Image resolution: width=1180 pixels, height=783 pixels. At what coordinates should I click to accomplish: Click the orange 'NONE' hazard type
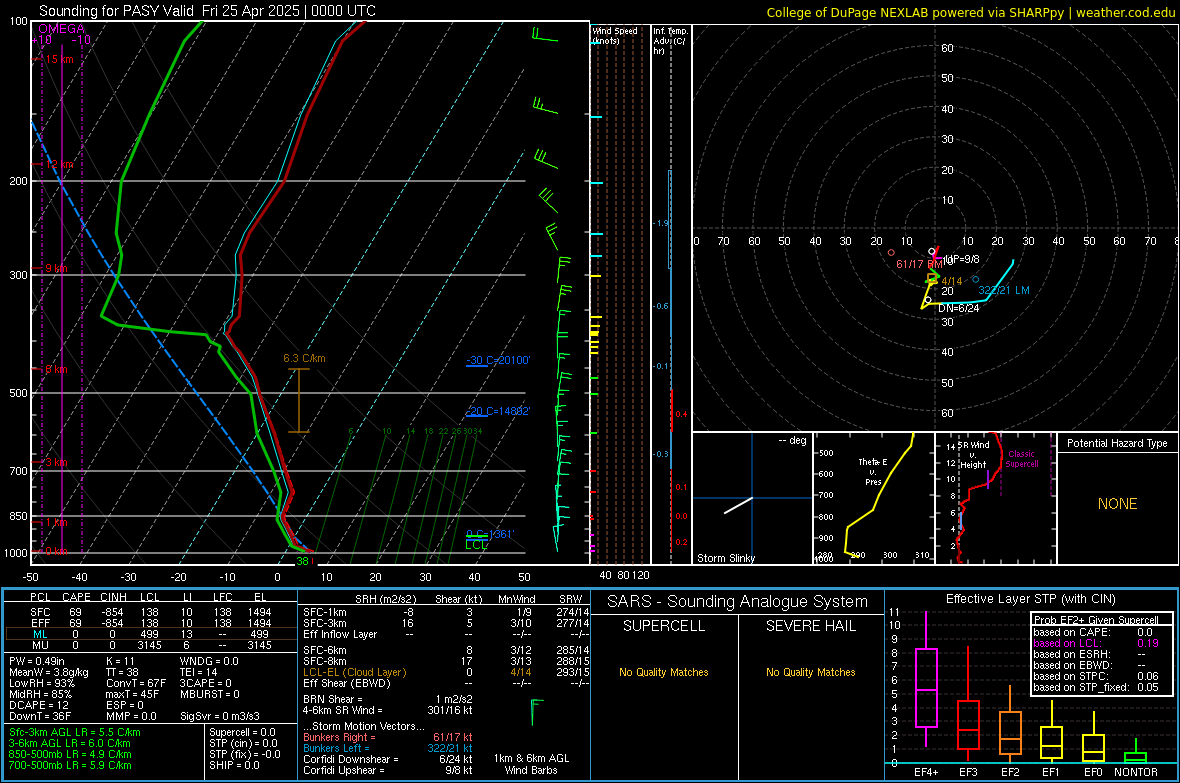pos(1117,504)
